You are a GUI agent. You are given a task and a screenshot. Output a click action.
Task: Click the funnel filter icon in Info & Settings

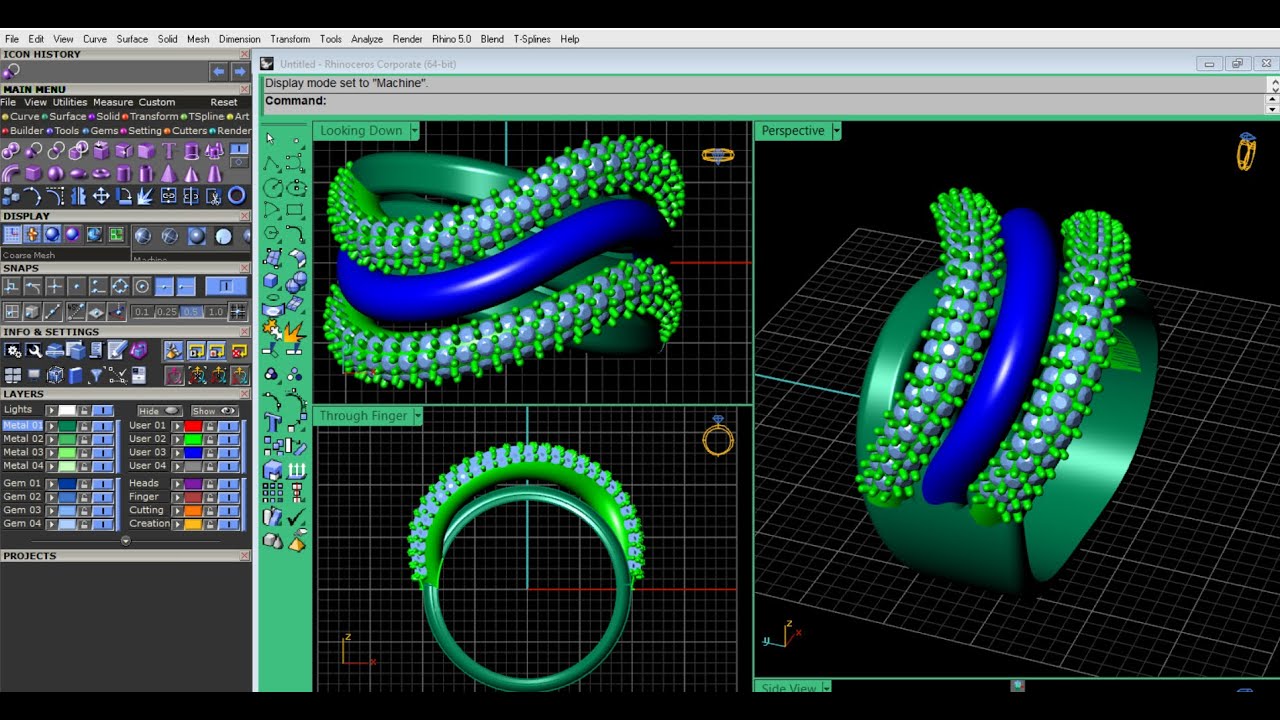pyautogui.click(x=95, y=375)
